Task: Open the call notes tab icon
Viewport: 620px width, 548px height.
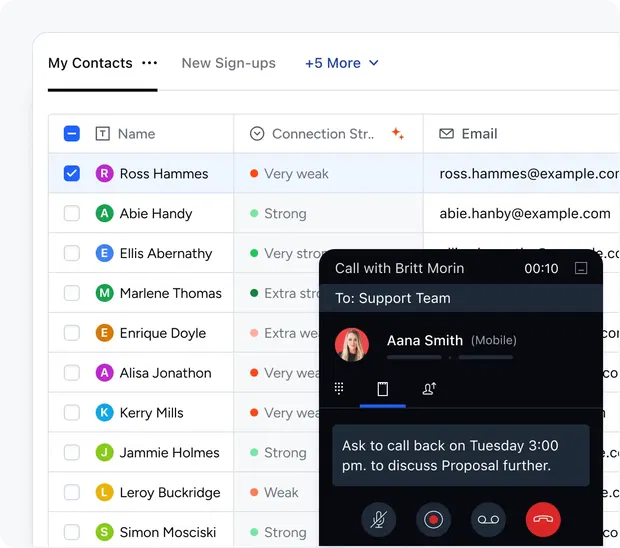Action: pyautogui.click(x=382, y=389)
